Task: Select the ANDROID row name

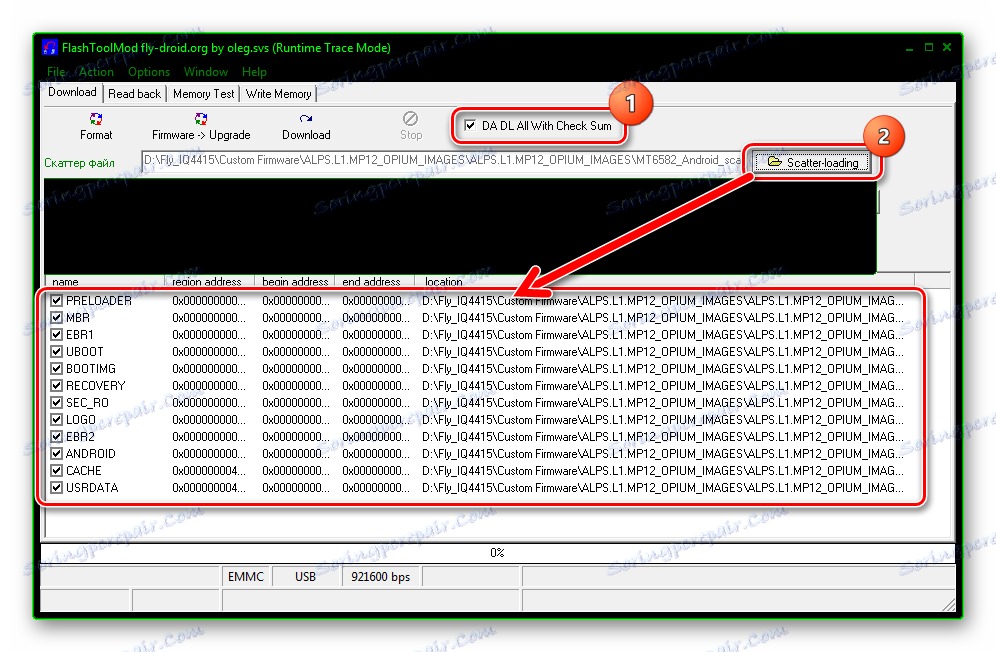Action: click(91, 454)
